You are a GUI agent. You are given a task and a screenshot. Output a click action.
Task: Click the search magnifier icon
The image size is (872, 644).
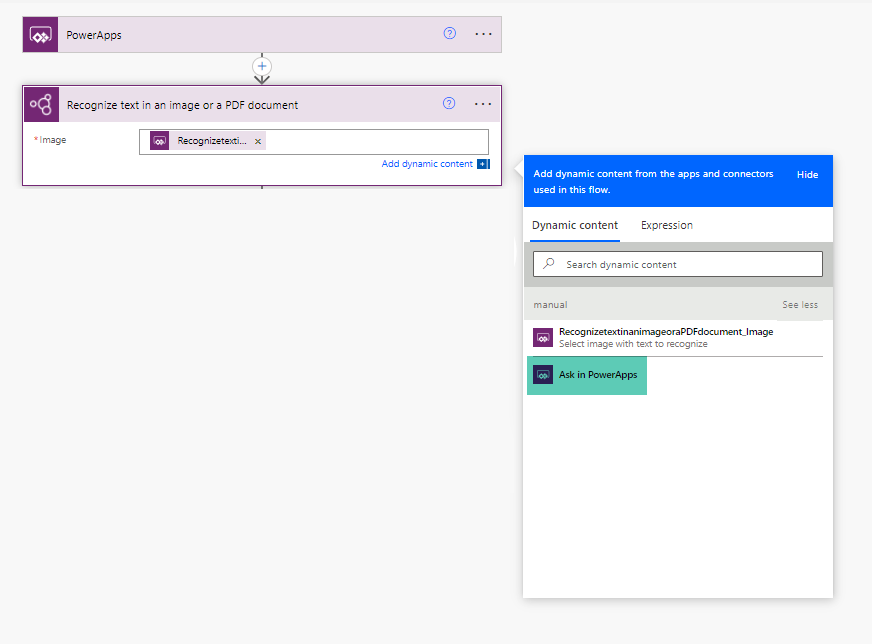click(549, 264)
